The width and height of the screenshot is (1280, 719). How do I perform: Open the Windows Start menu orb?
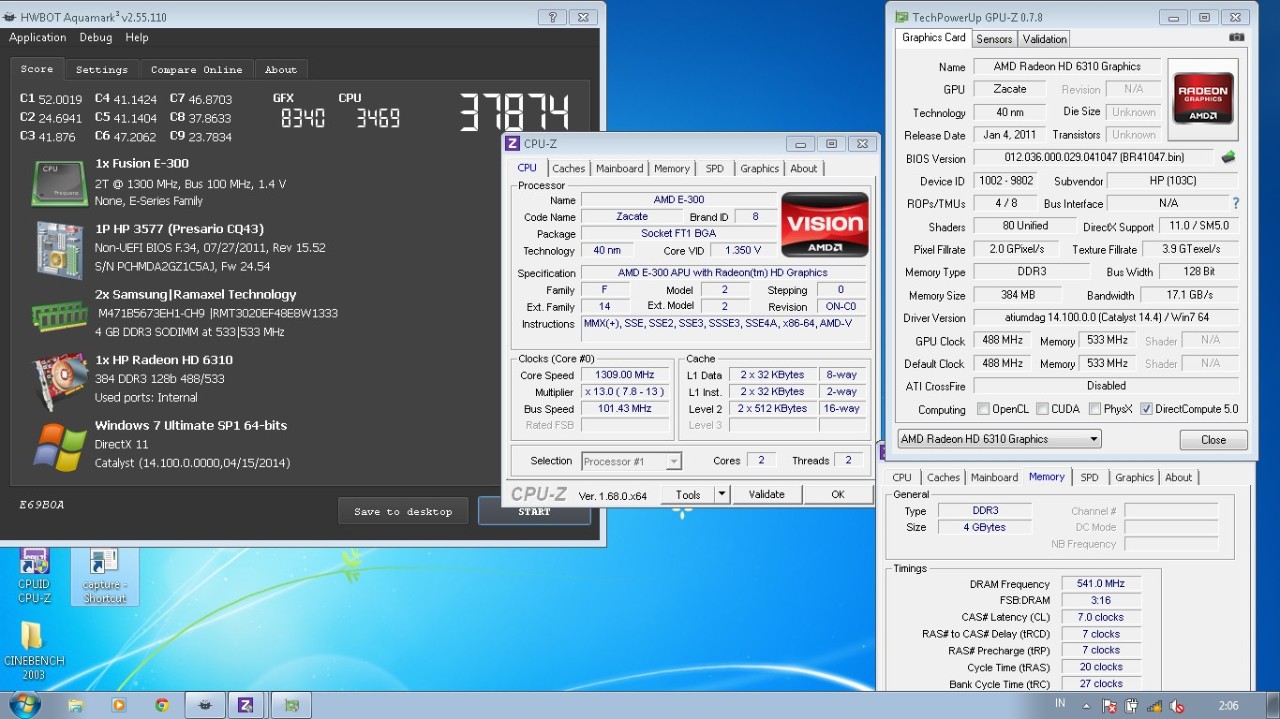(23, 704)
